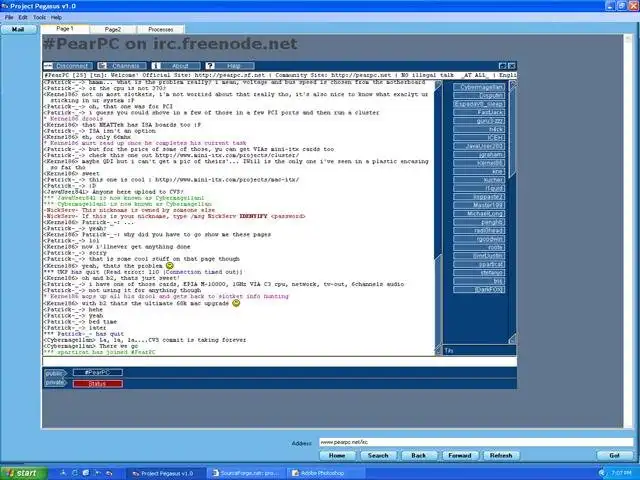
Task: Click chat log scrollbar down arrow
Action: (438, 350)
